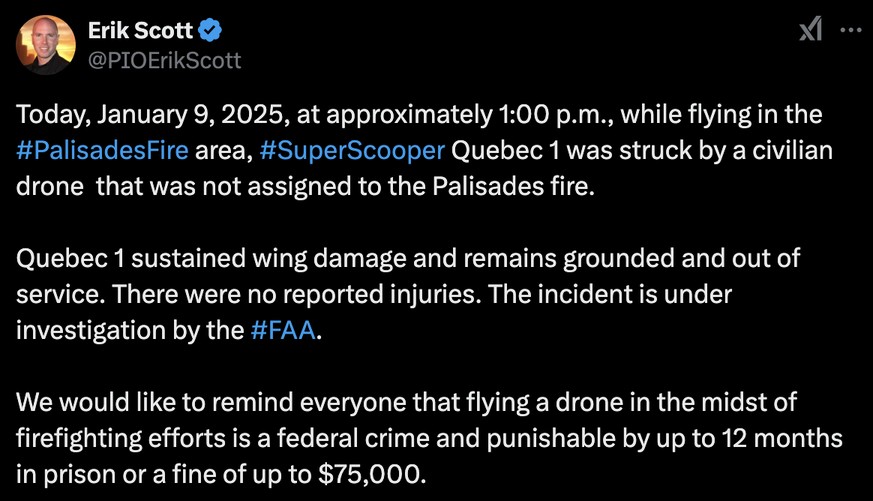This screenshot has width=873, height=501.
Task: Visit the @PIOErikScott handle
Action: 165,60
